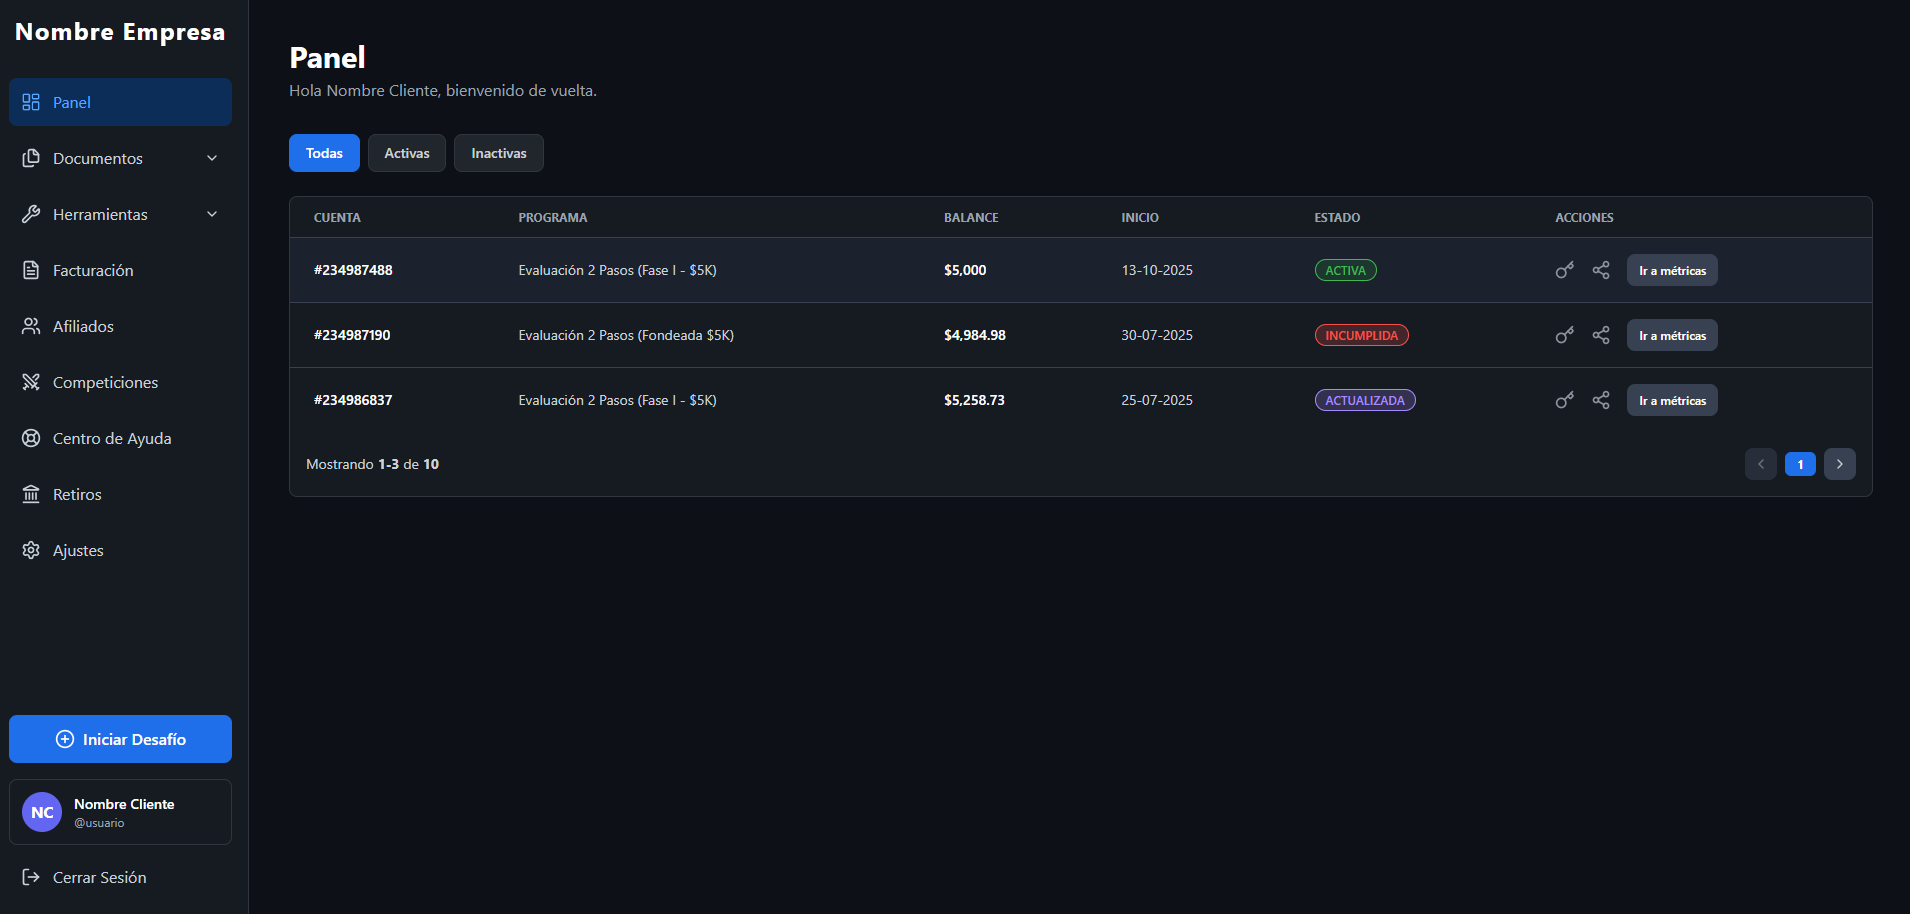Click the key icon for account #234987488

(1563, 269)
